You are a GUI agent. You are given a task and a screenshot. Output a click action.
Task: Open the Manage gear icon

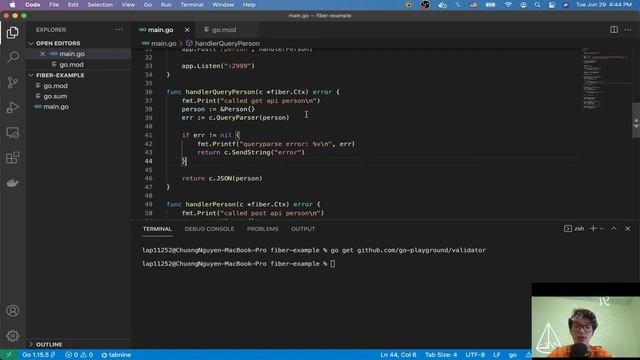point(13,336)
